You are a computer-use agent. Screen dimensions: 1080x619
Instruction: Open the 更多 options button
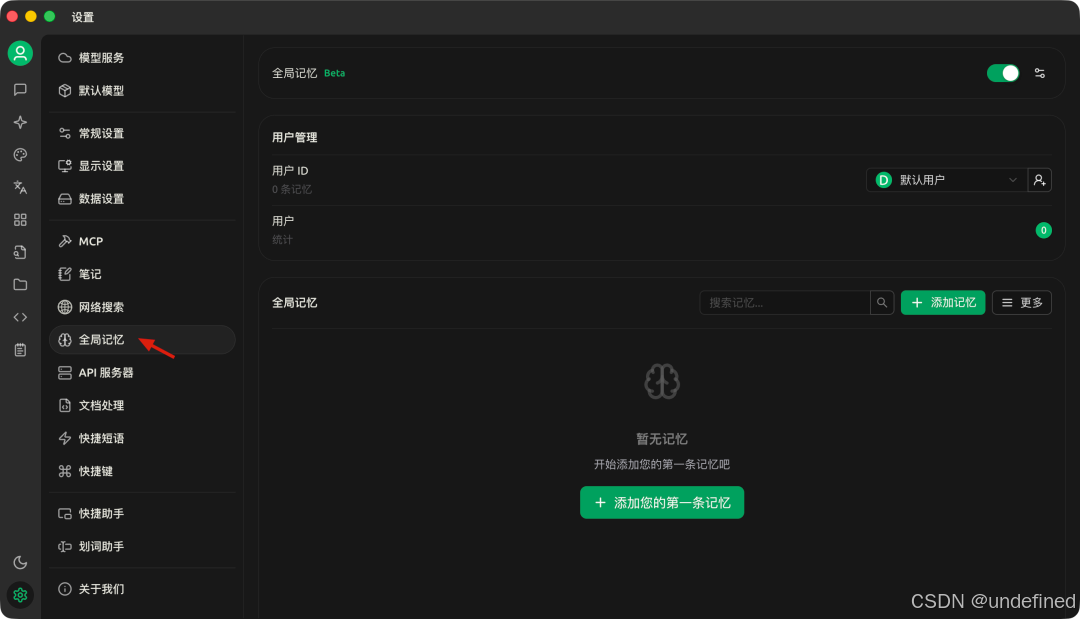pos(1021,302)
